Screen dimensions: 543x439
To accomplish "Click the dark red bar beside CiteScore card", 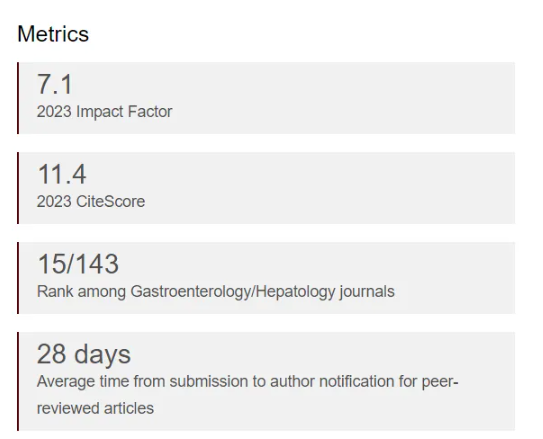I will point(18,188).
